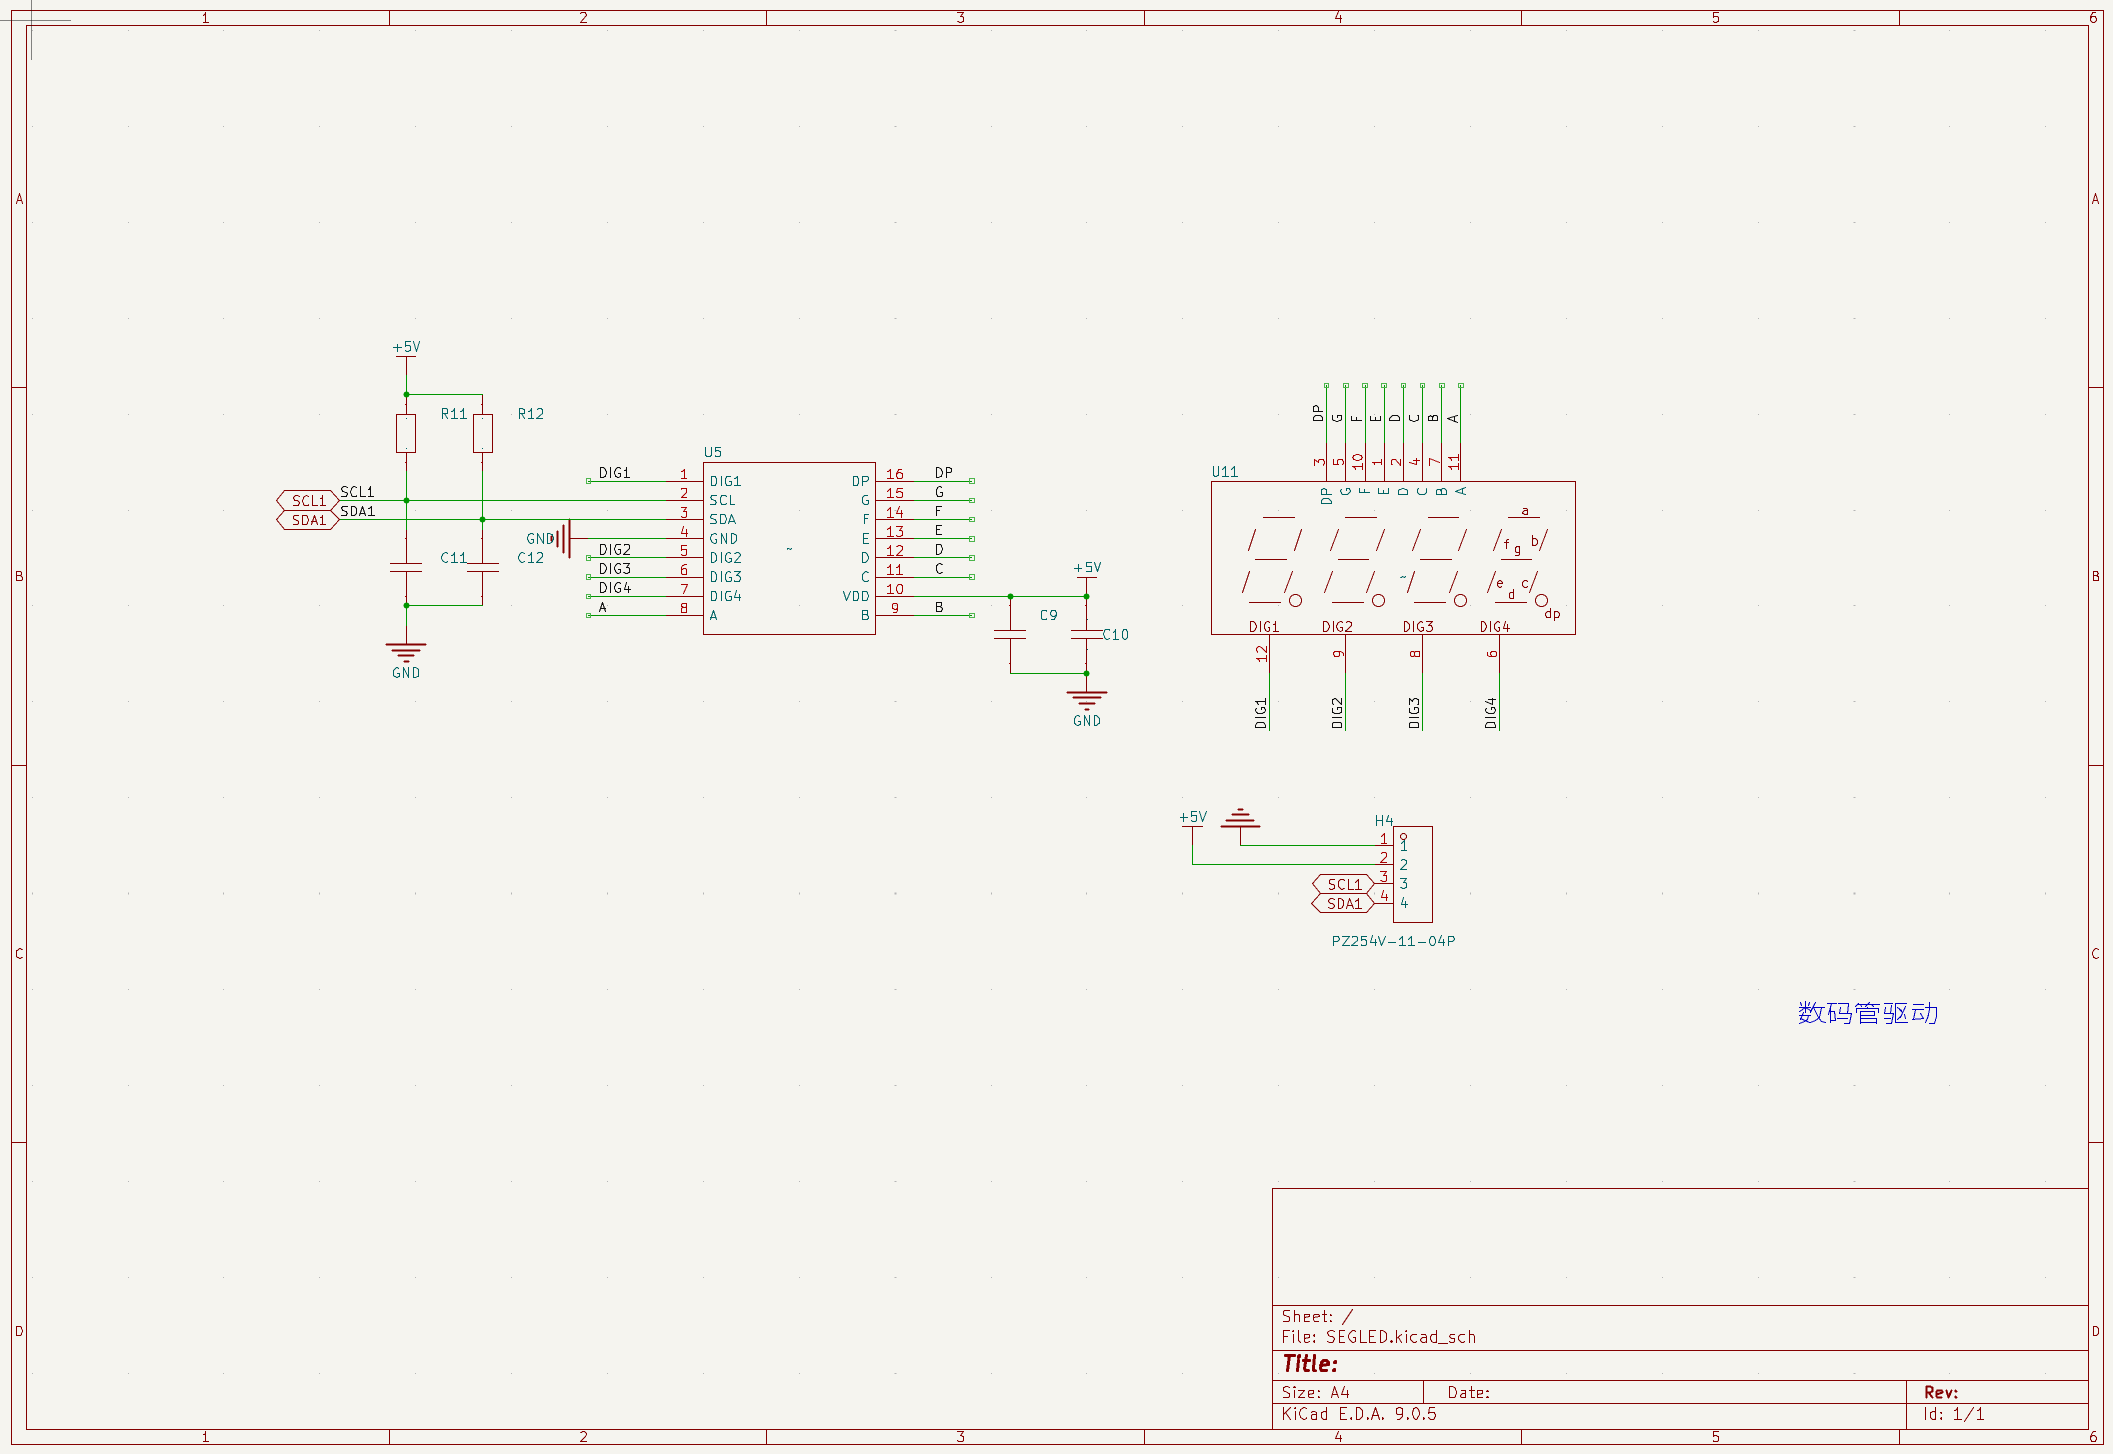Viewport: 2113px width, 1454px height.
Task: Select the DIG4 pin label below U11
Action: click(1491, 712)
